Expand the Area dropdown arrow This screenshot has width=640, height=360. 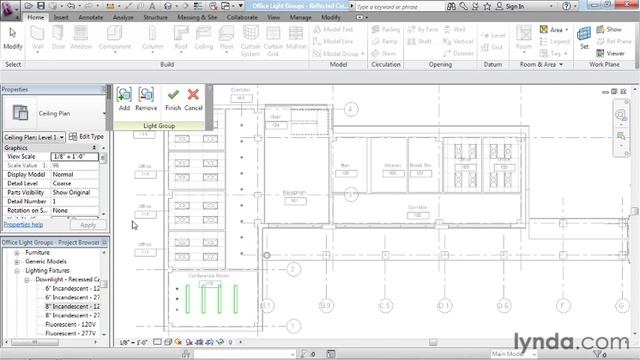[567, 30]
